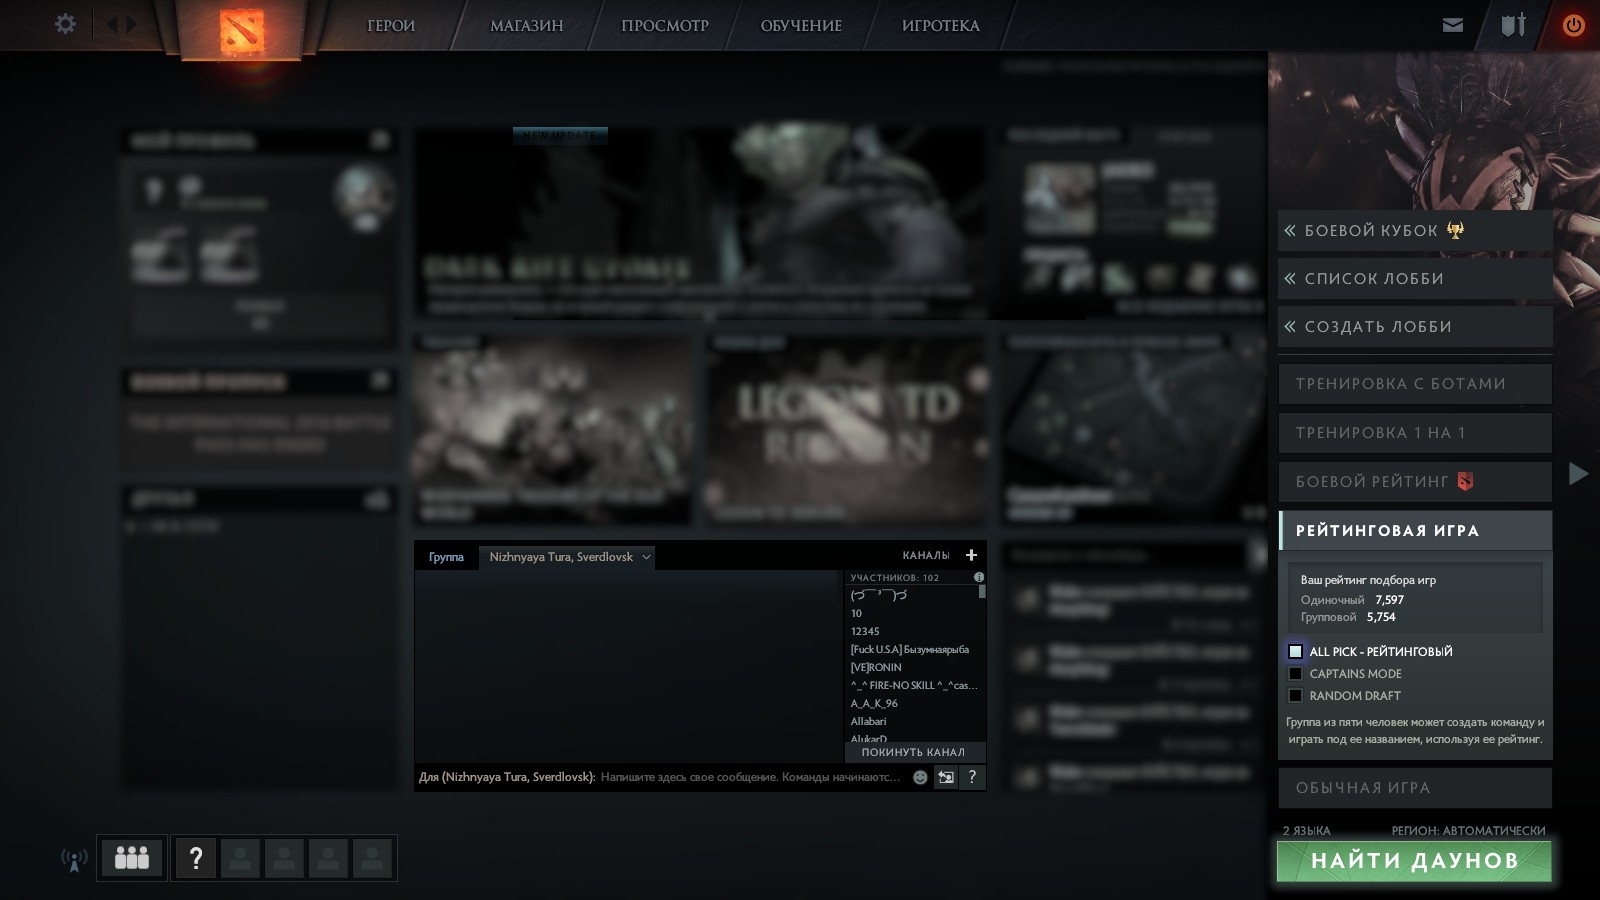Open the ПРОСМОТР menu
Viewport: 1600px width, 900px height.
pos(665,26)
